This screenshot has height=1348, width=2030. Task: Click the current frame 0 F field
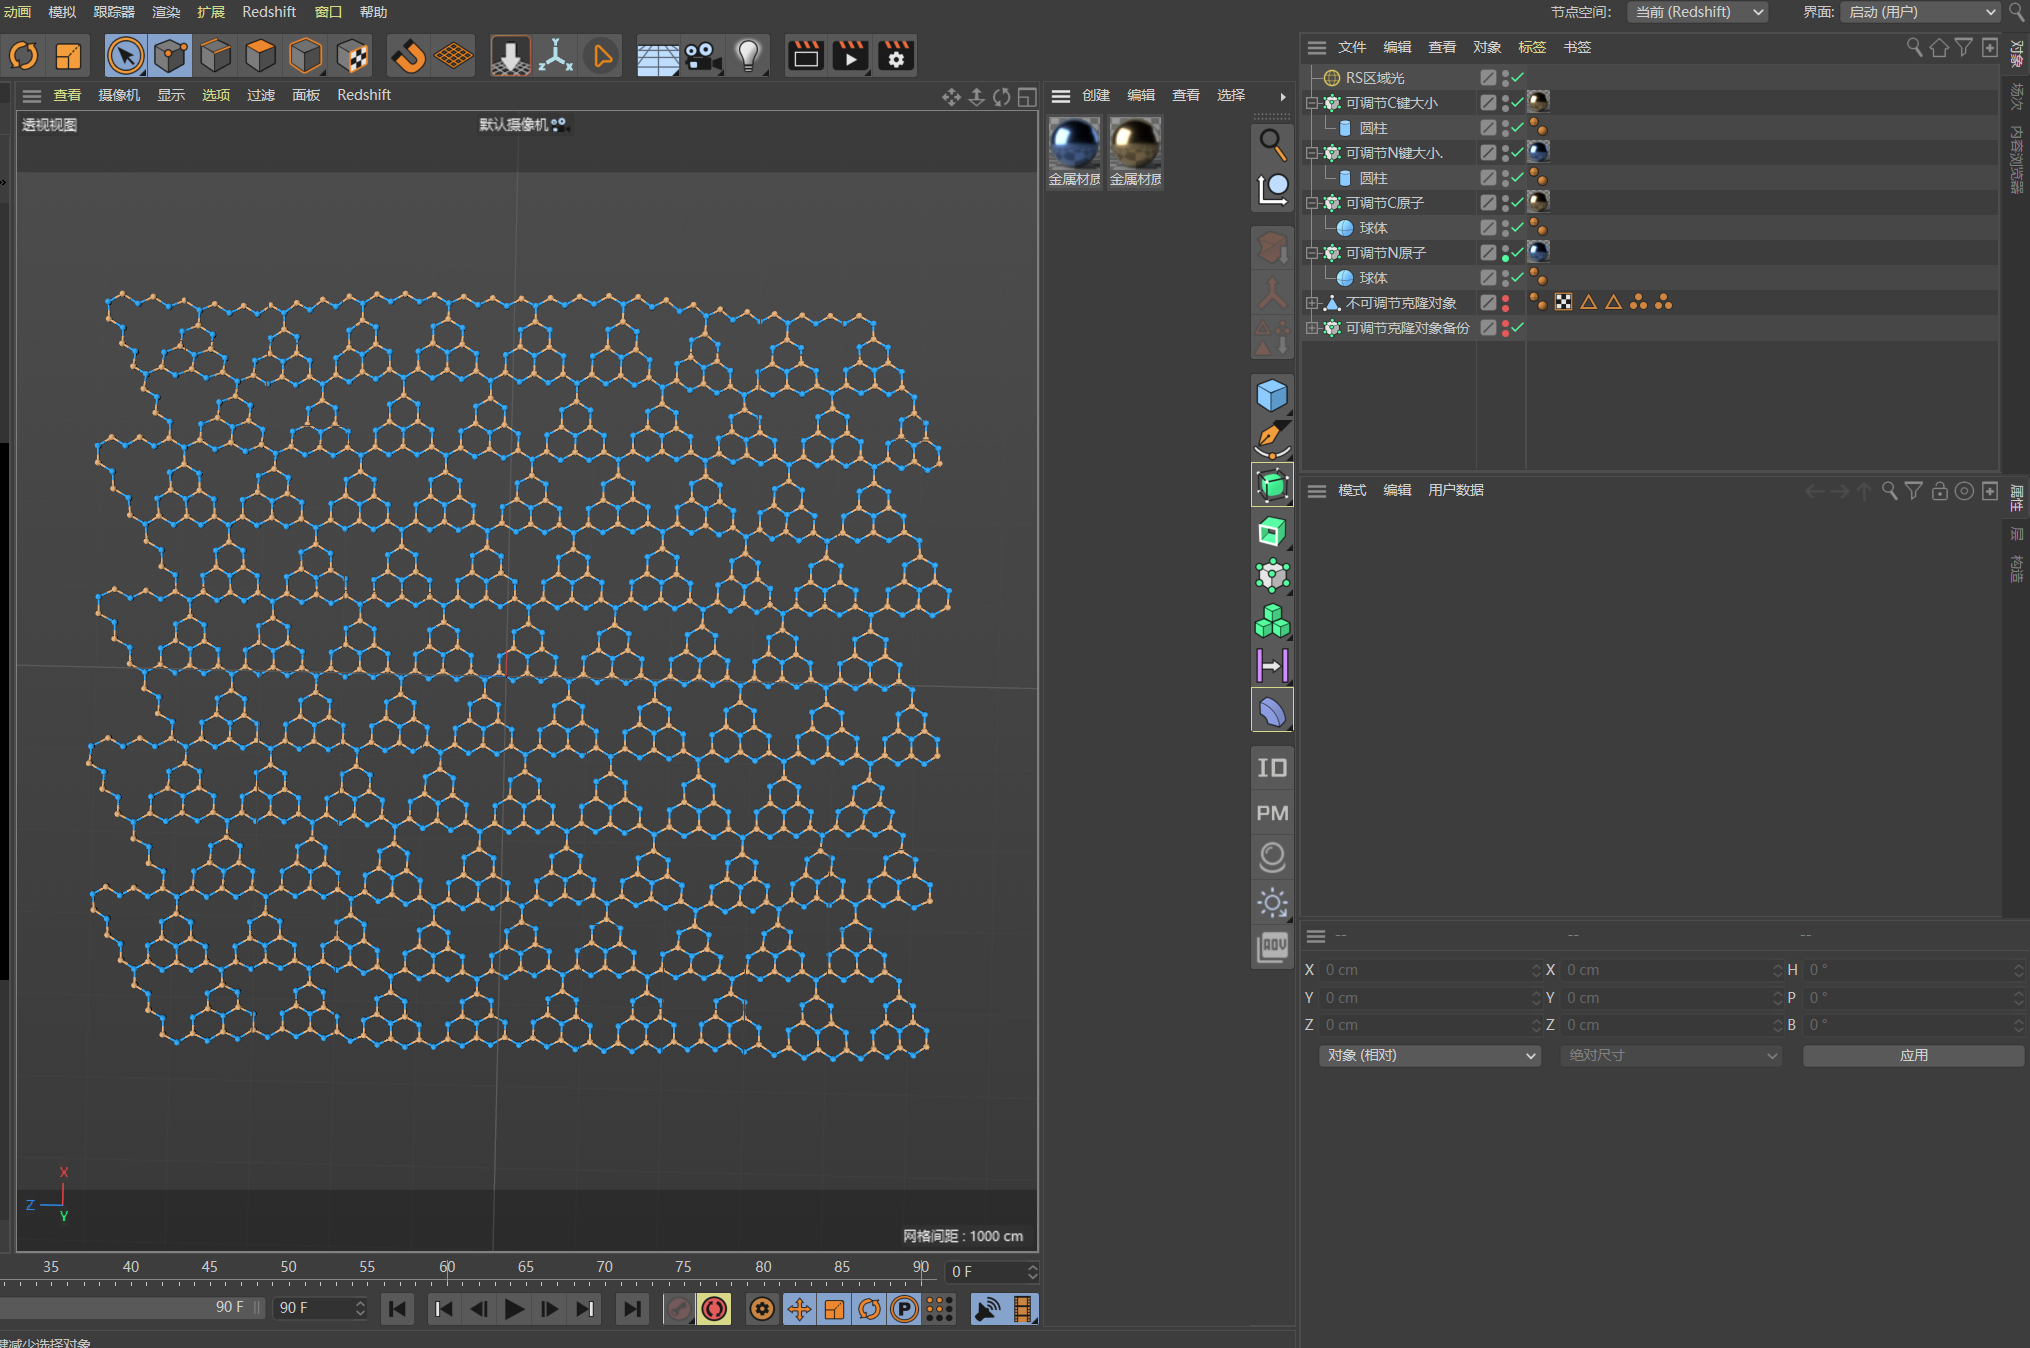tap(993, 1272)
